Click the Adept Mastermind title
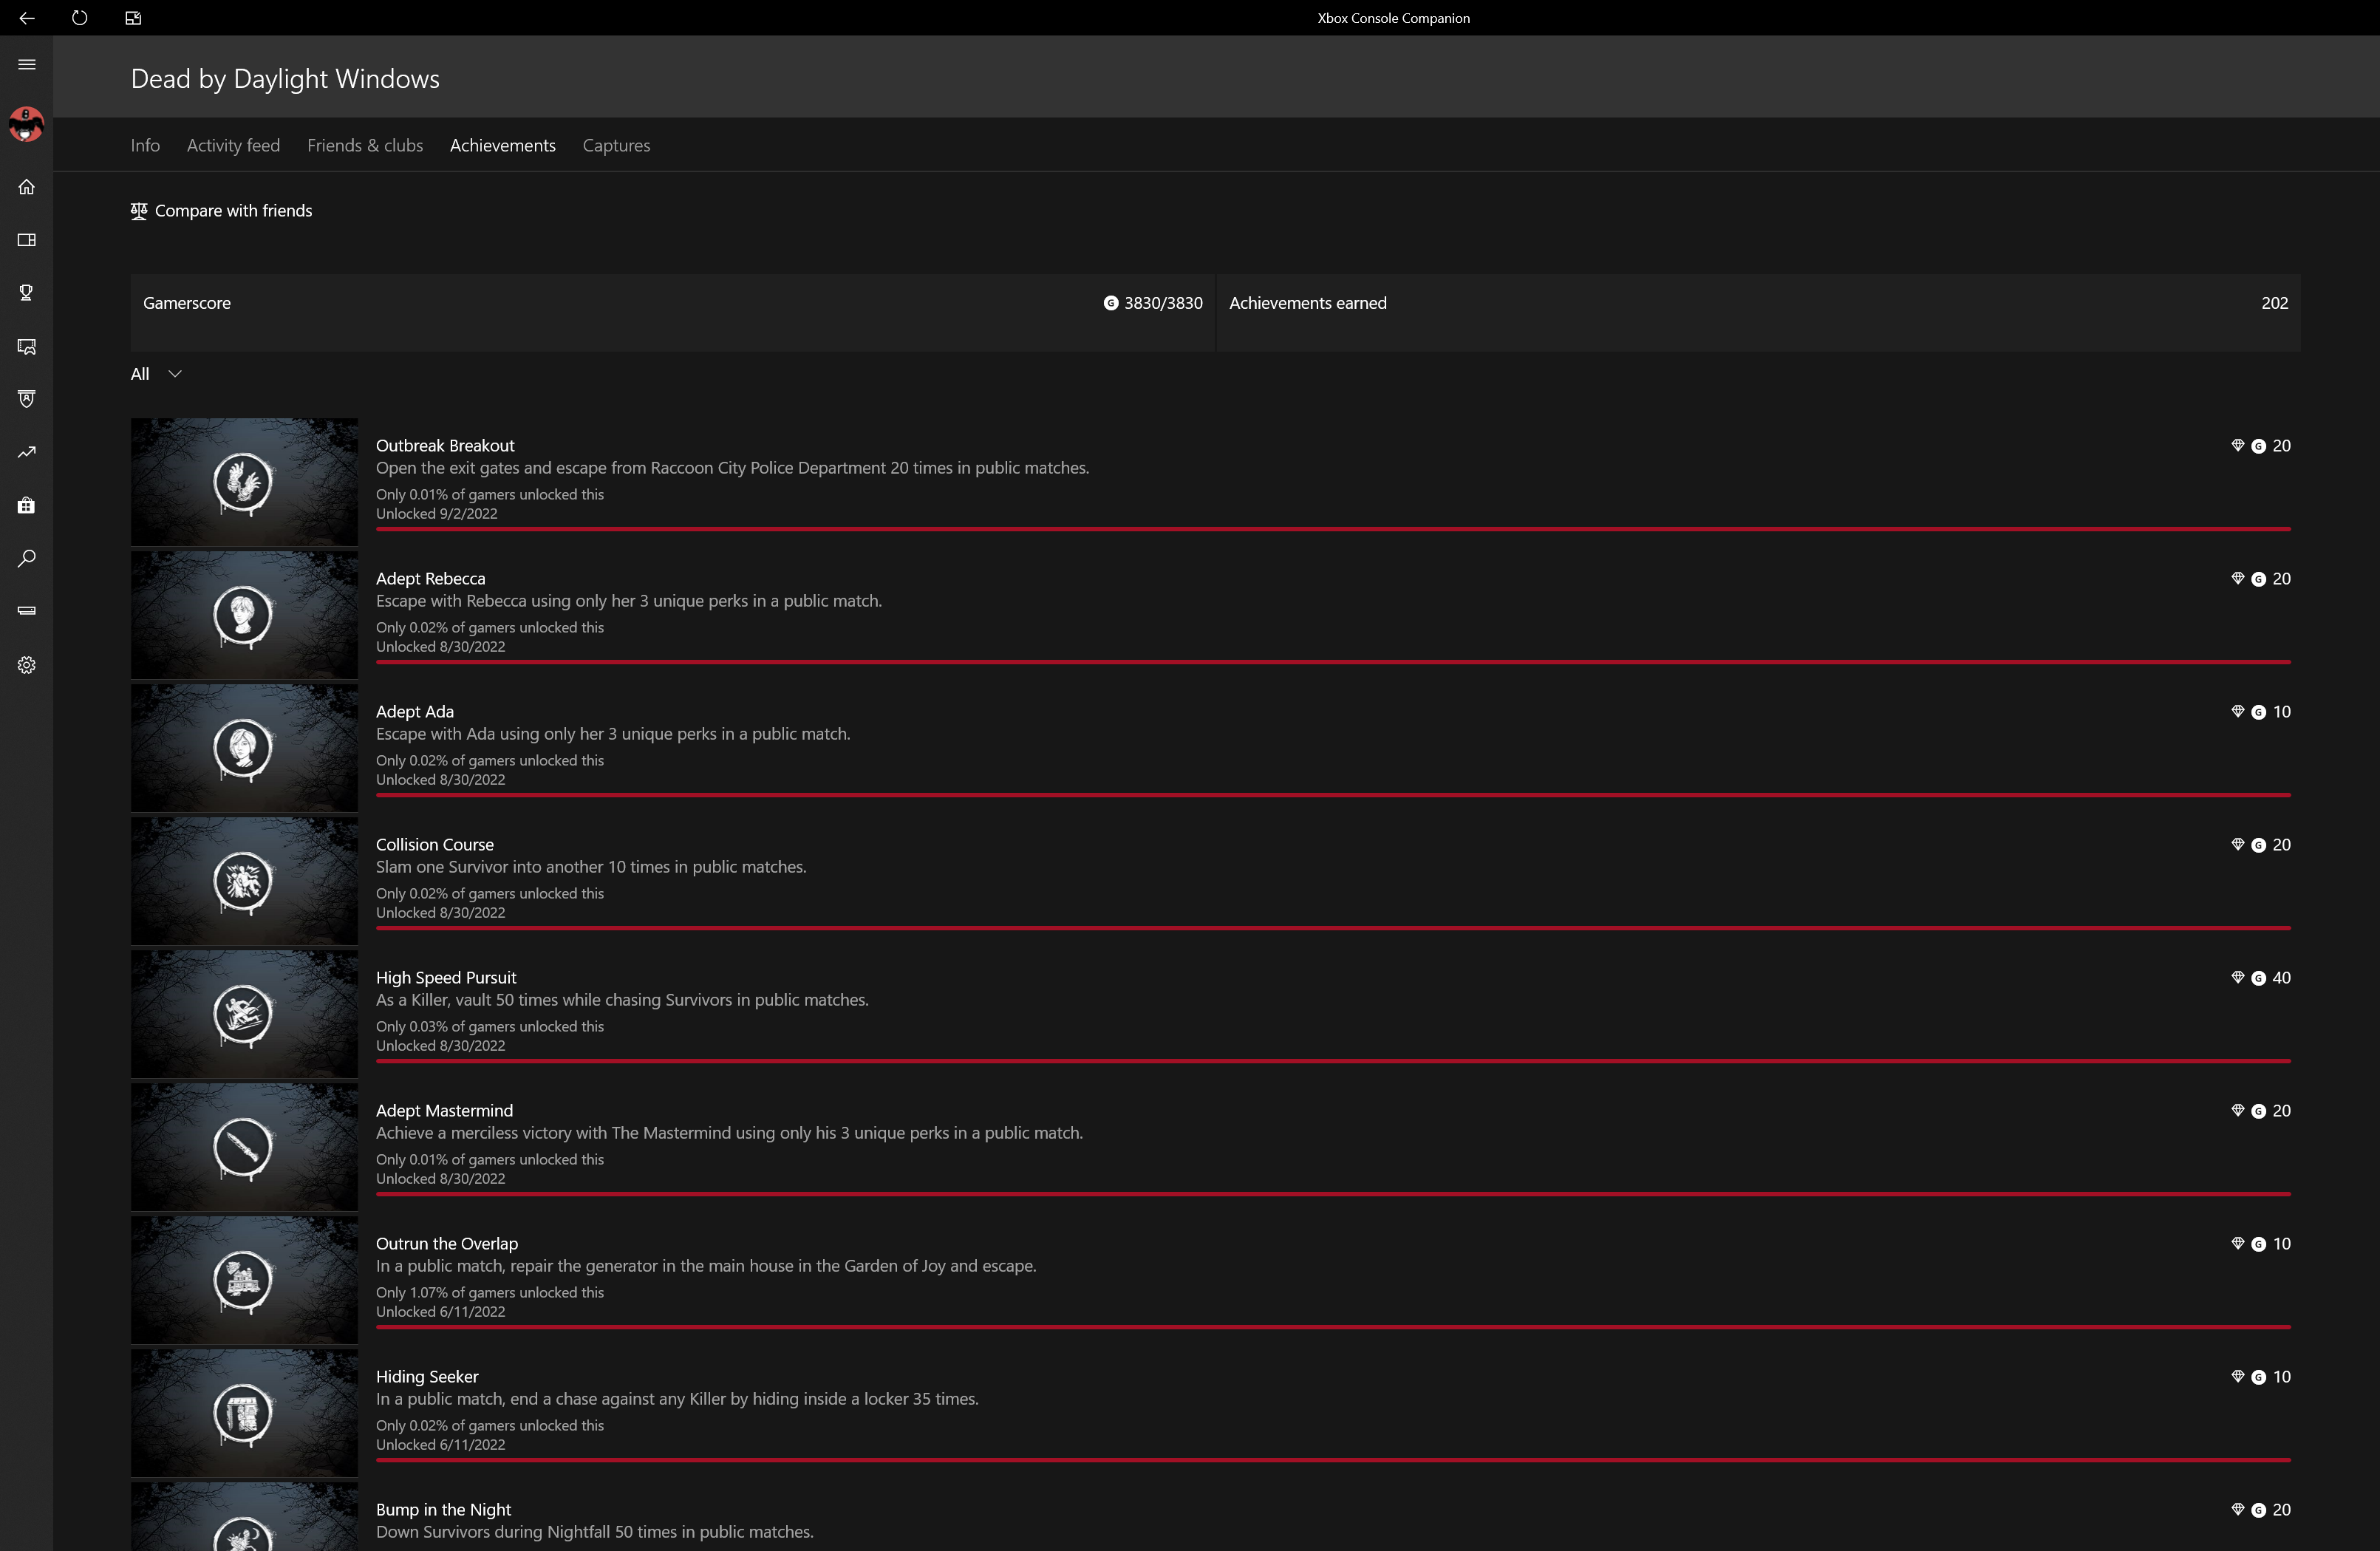The height and width of the screenshot is (1551, 2380). click(x=444, y=1111)
